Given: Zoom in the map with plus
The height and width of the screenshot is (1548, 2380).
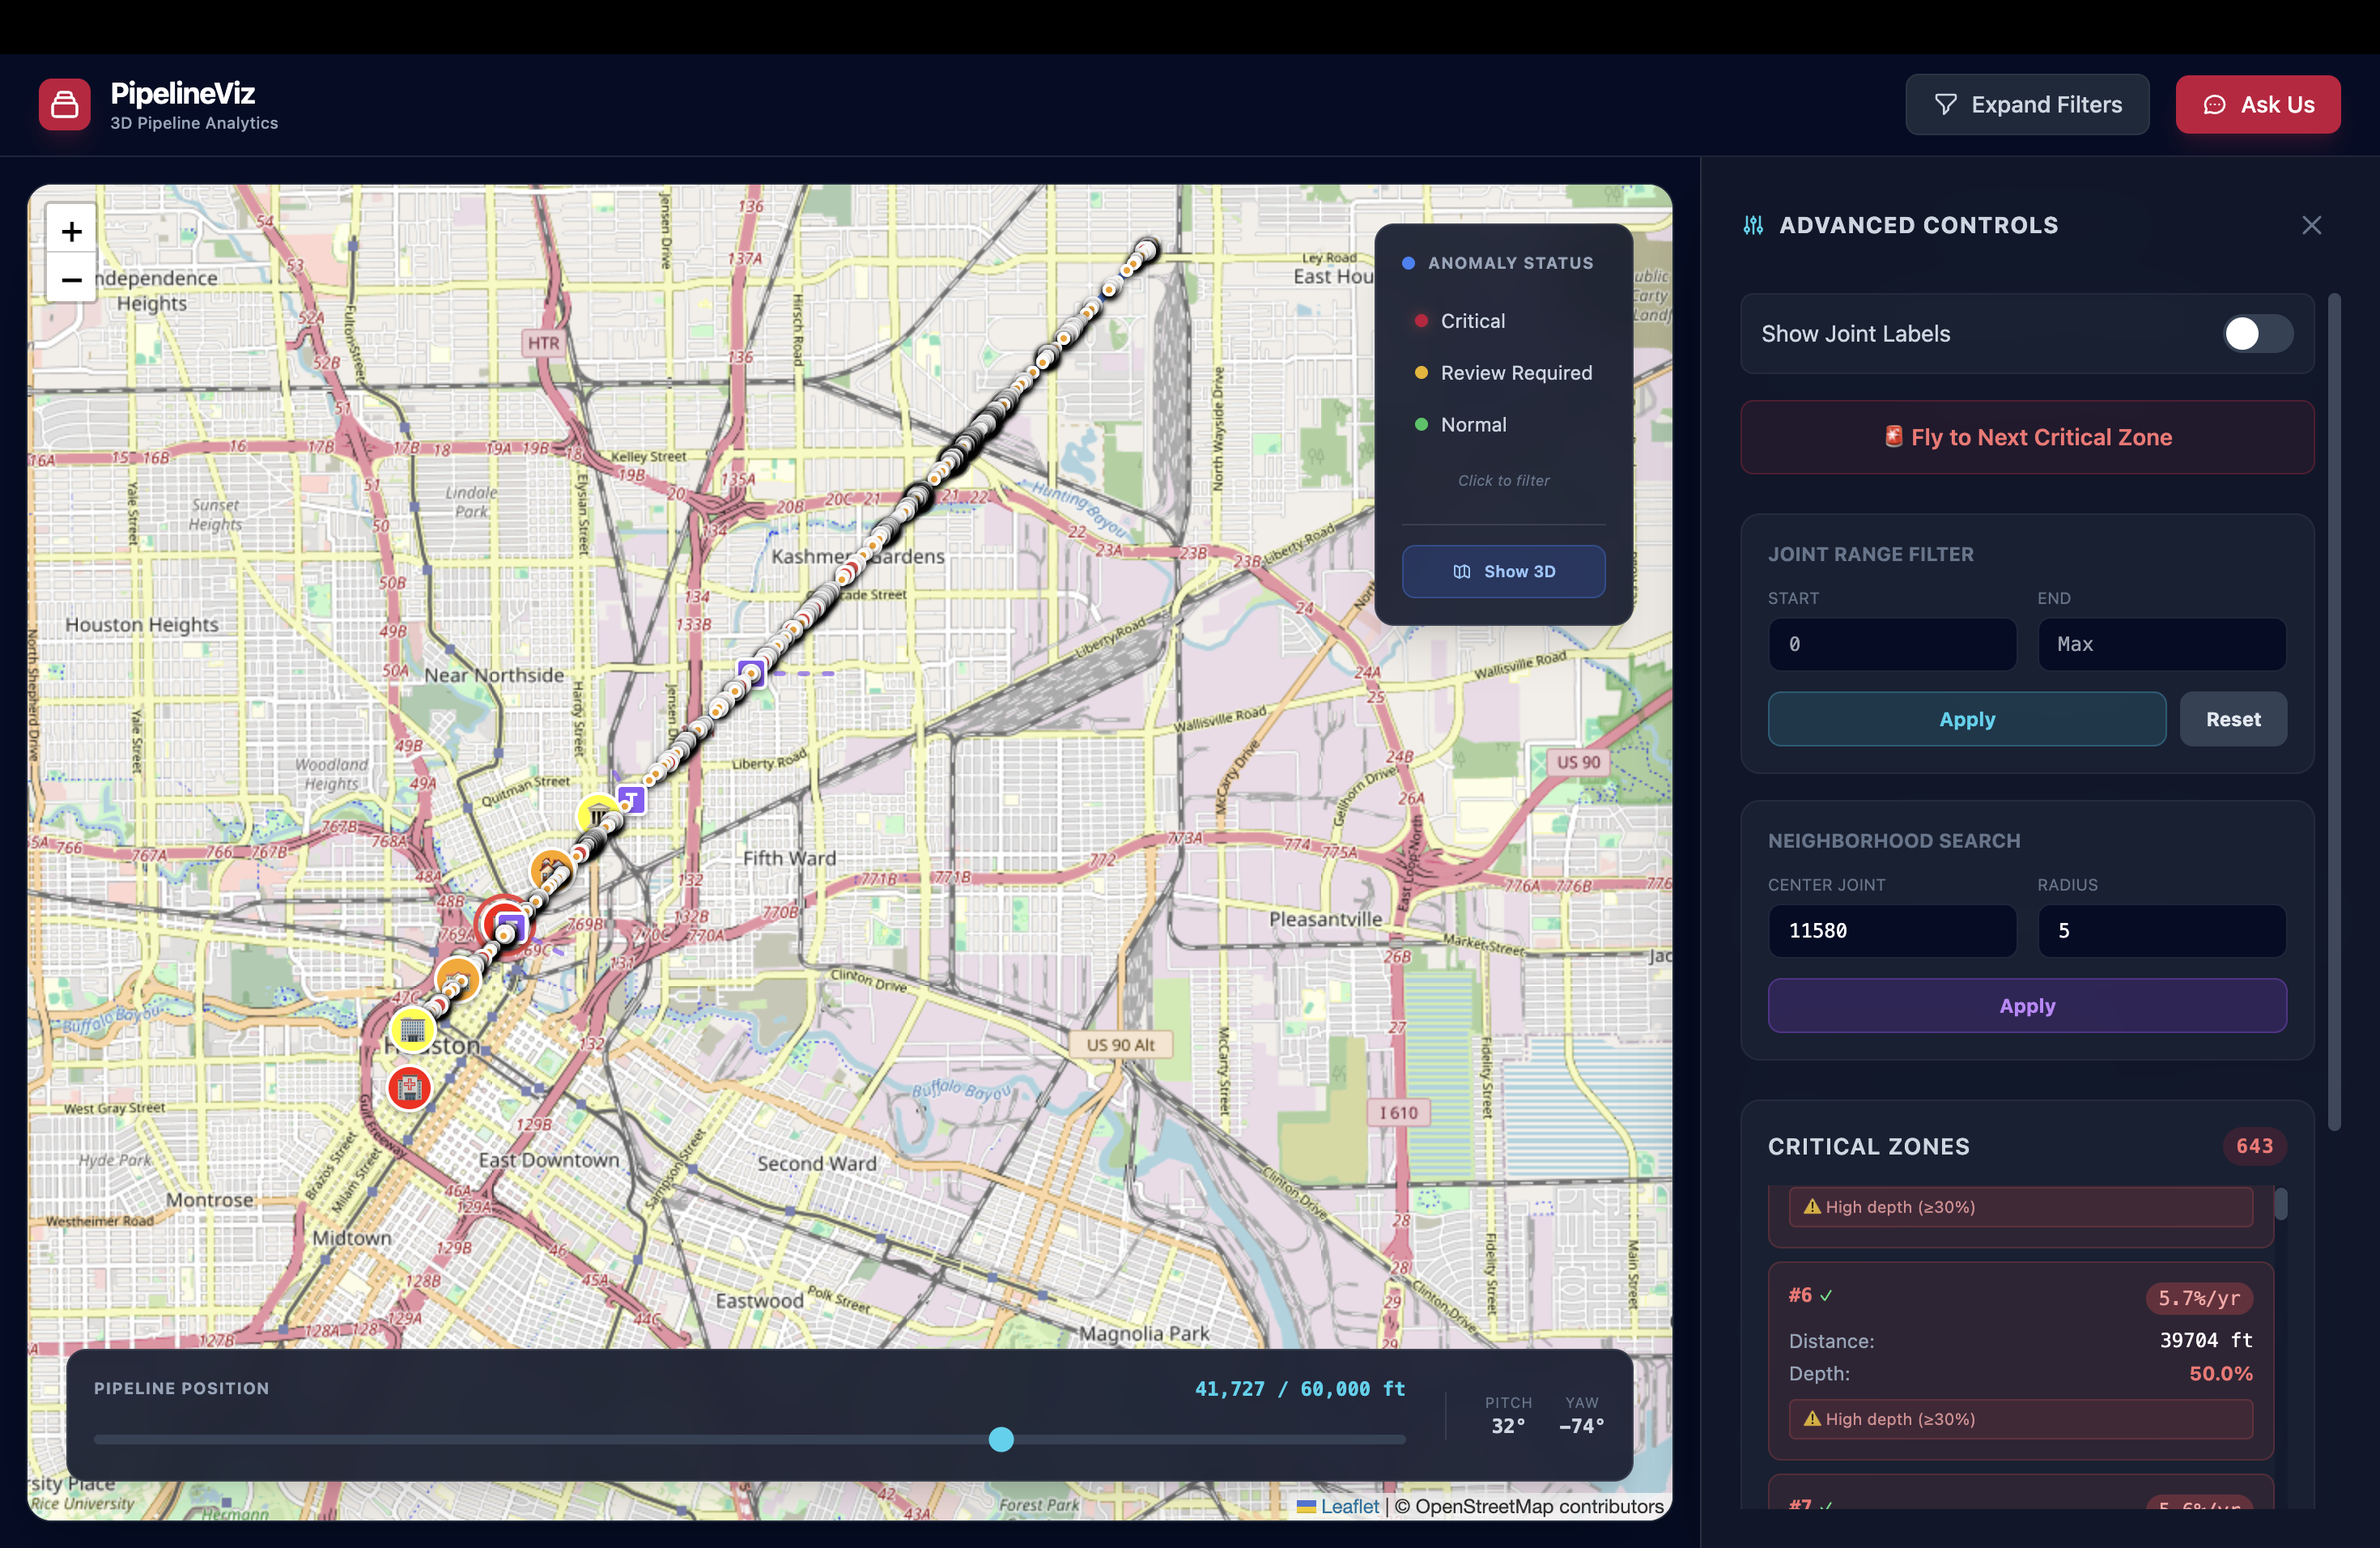Looking at the screenshot, I should point(71,231).
